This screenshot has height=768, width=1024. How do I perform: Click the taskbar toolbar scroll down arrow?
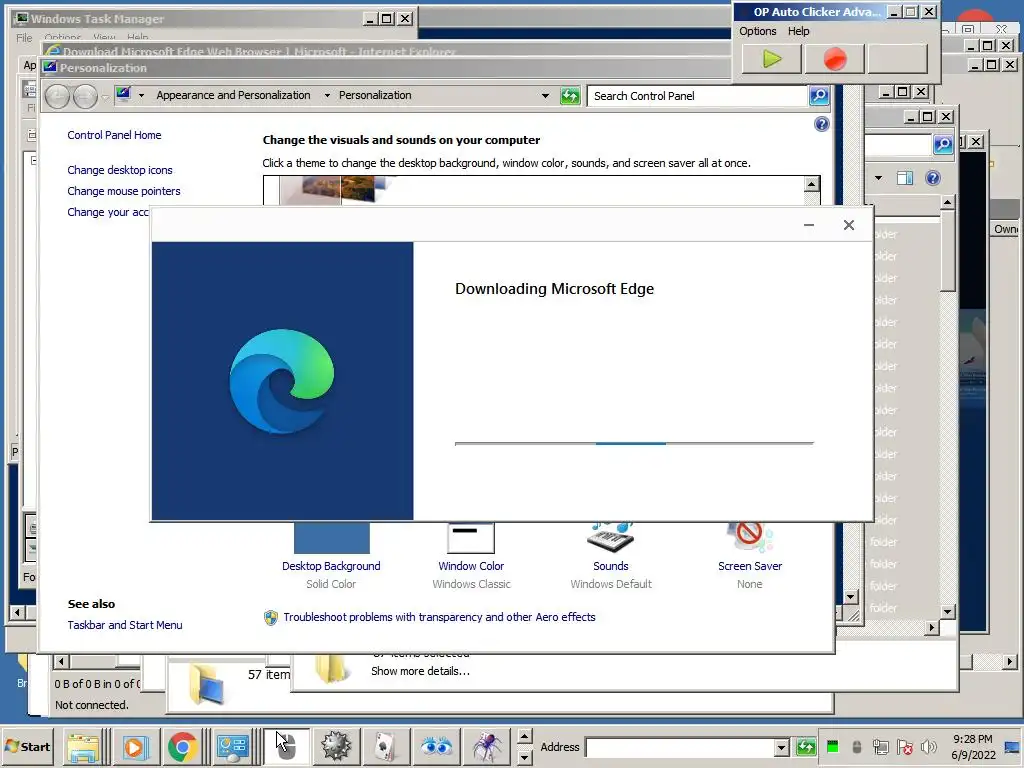524,757
